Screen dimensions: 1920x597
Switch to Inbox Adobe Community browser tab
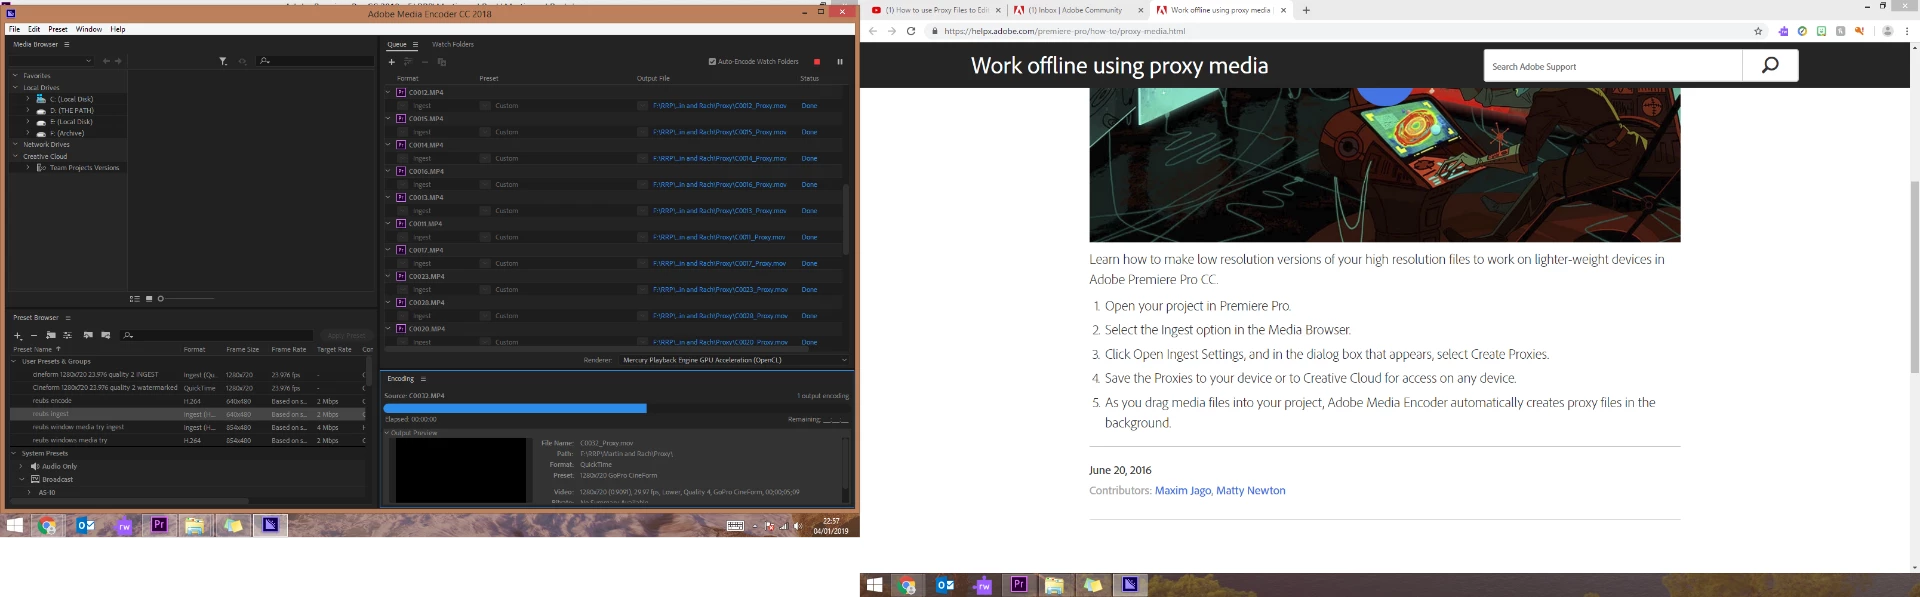point(1079,10)
